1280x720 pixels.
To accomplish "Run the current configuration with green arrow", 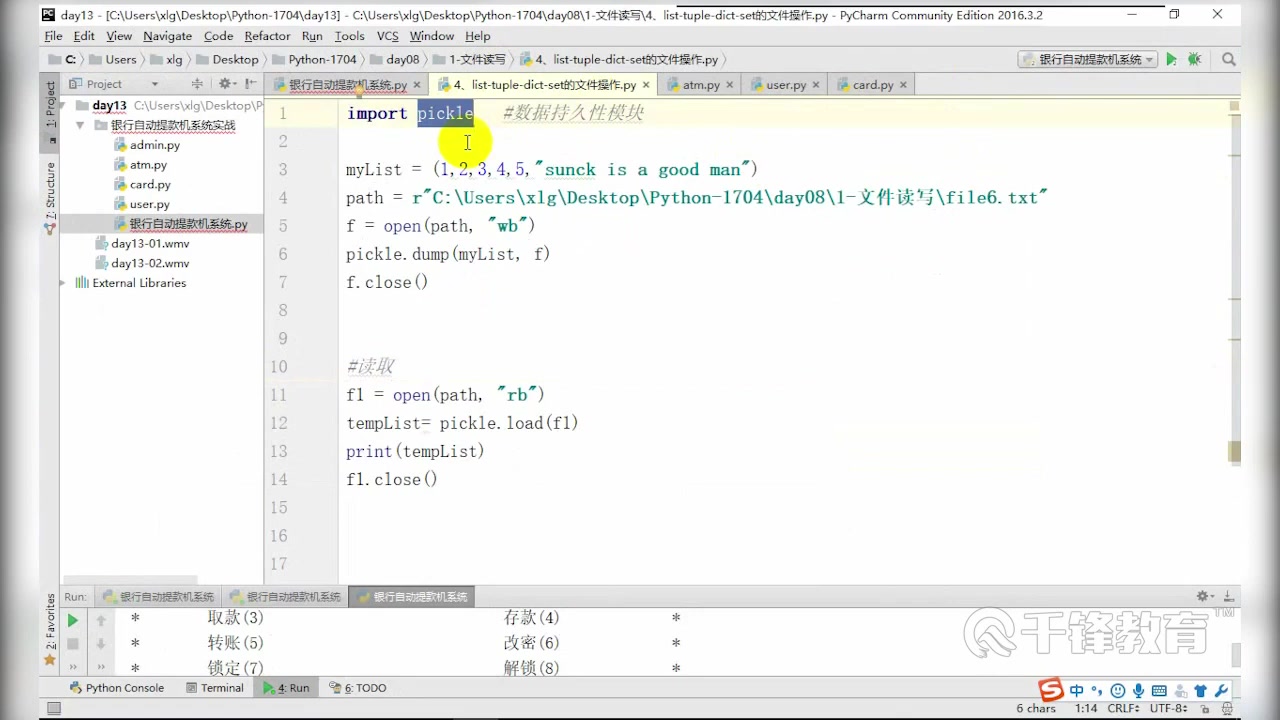I will (1171, 59).
